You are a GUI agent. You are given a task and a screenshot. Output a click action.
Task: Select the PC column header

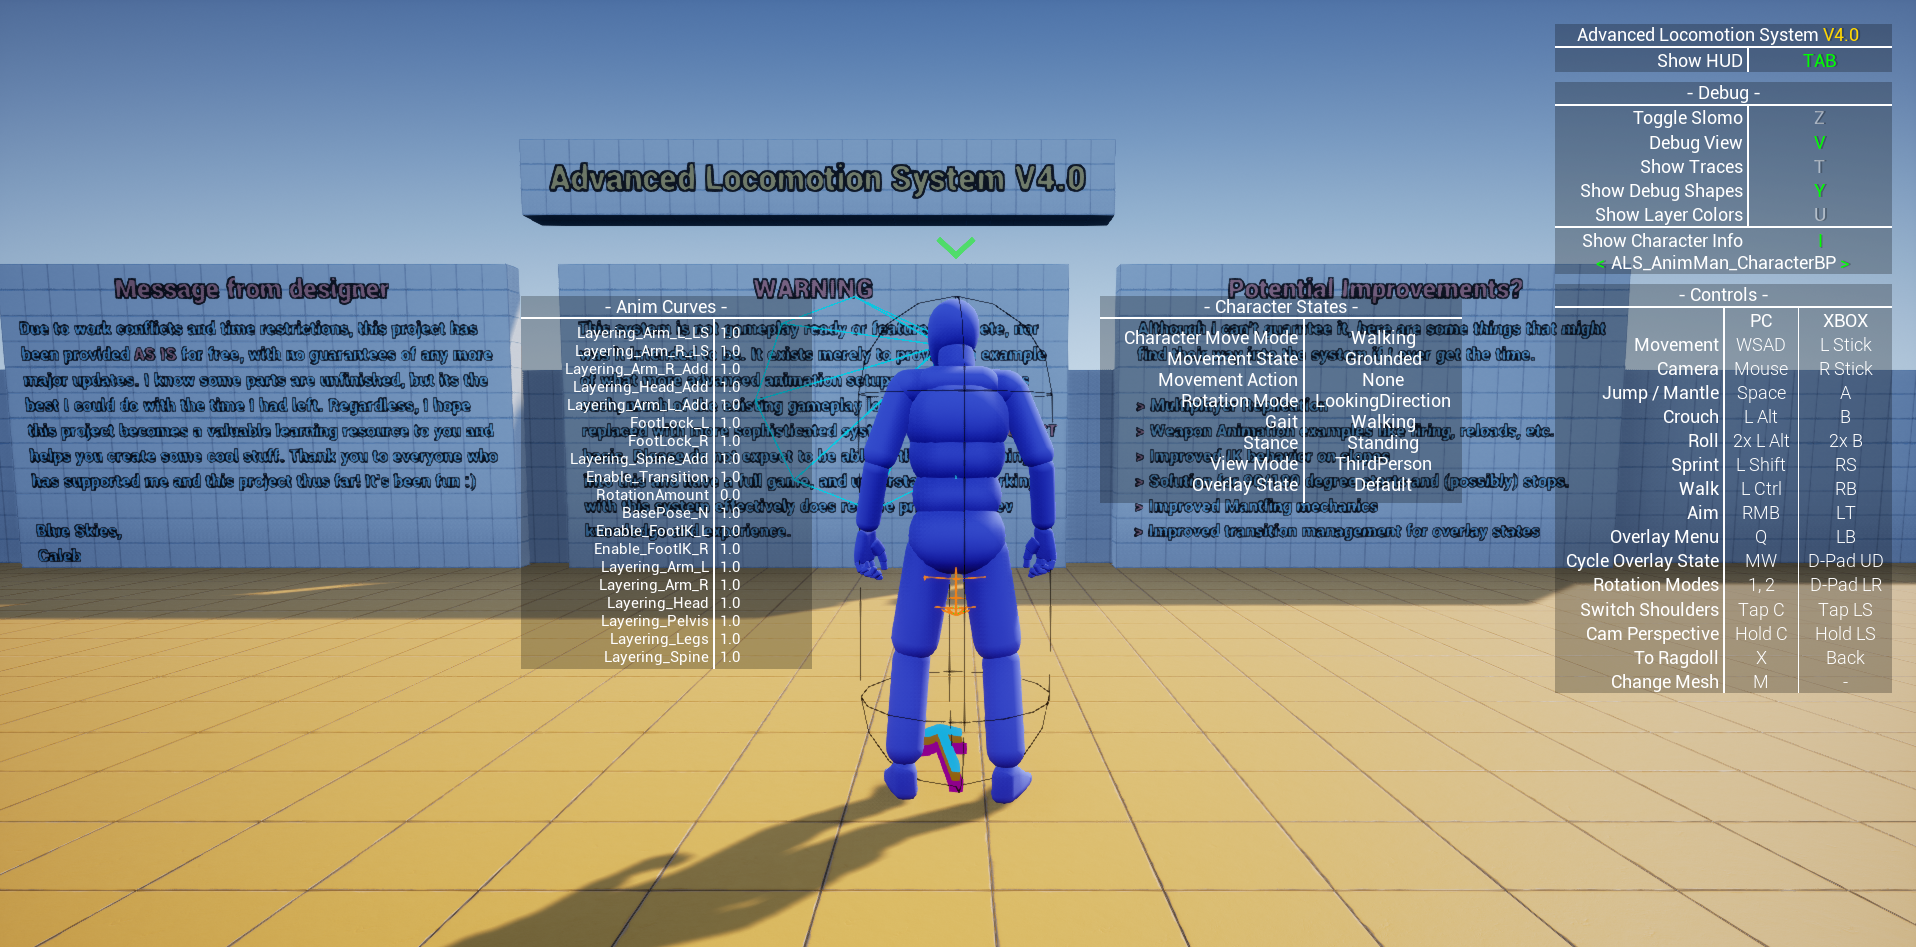1761,320
